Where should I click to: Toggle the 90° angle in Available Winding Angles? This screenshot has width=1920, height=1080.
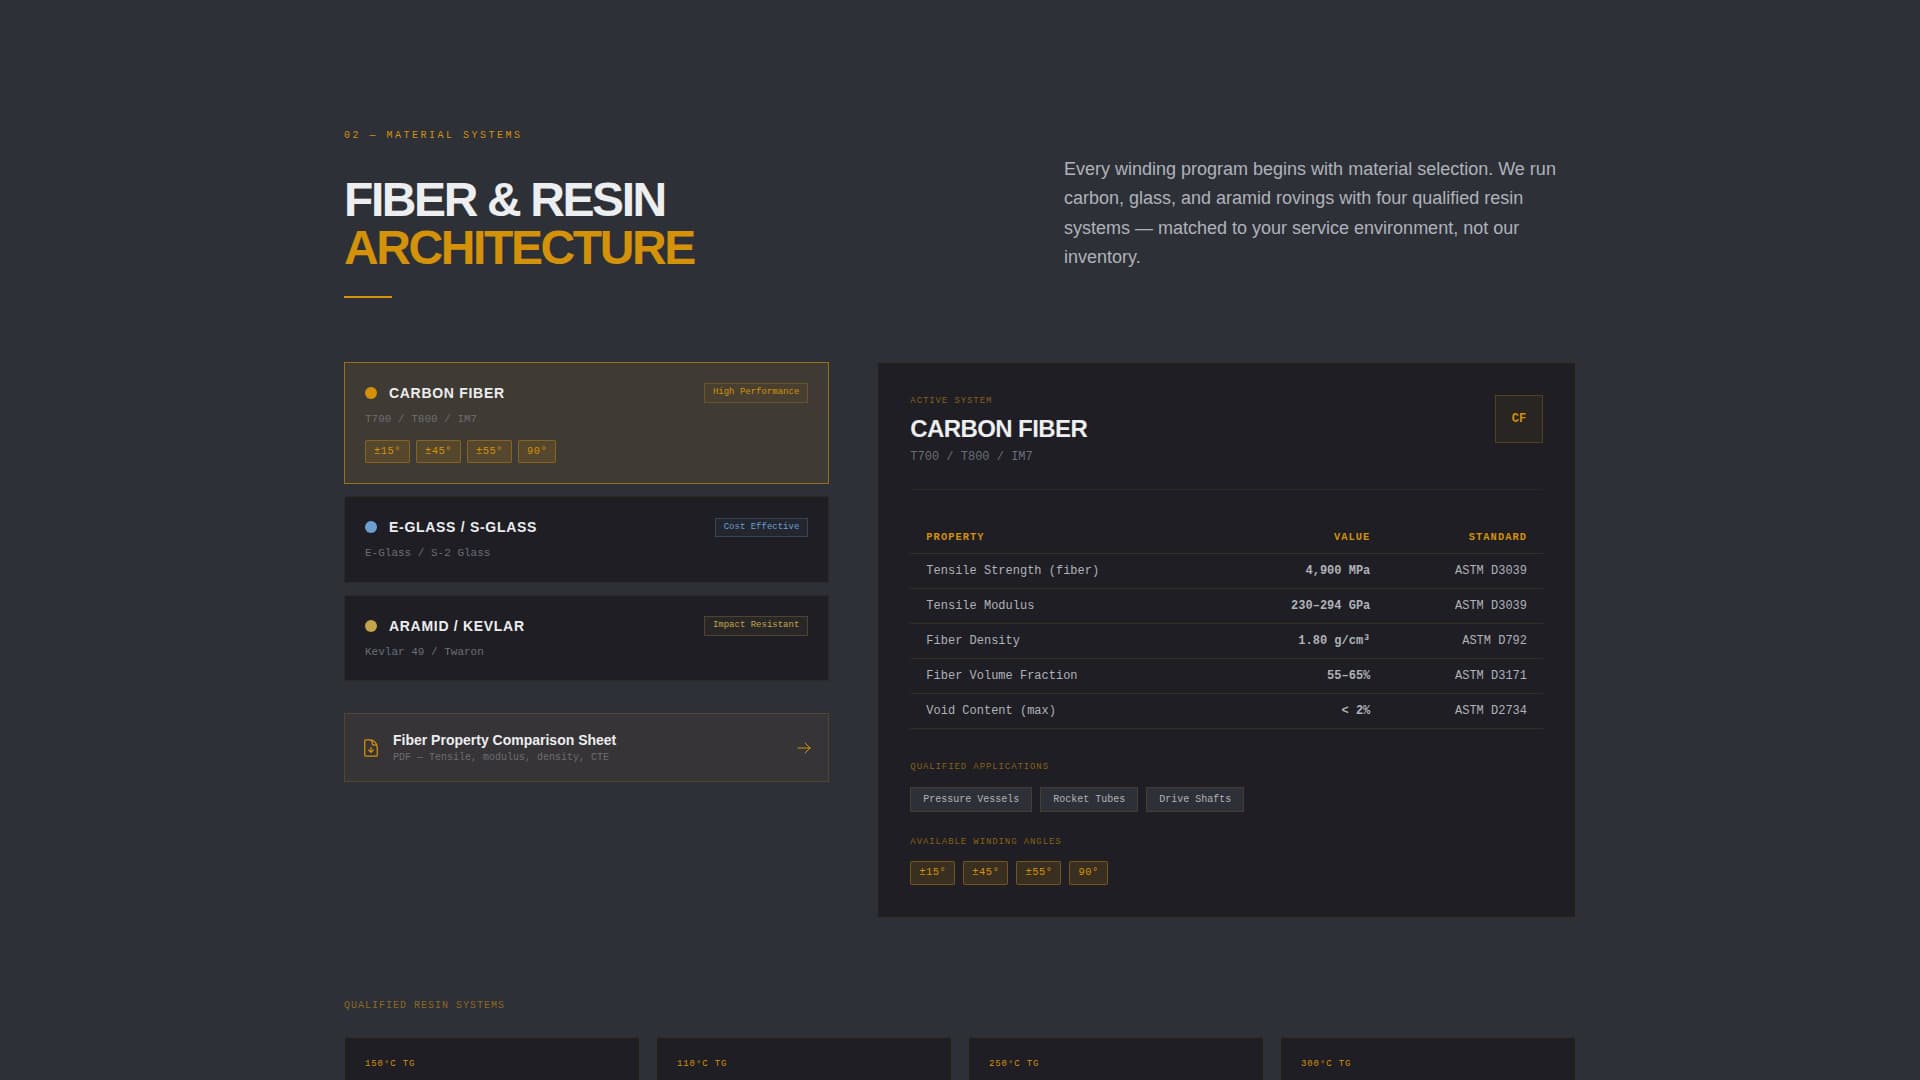[1087, 872]
